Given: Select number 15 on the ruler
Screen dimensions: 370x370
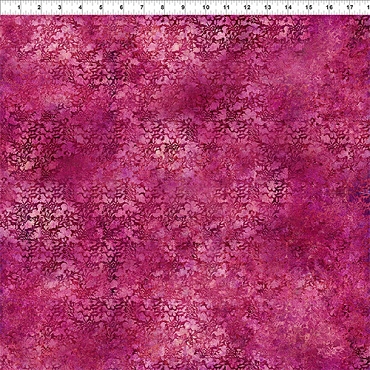Looking at the screenshot, I should point(309,7).
